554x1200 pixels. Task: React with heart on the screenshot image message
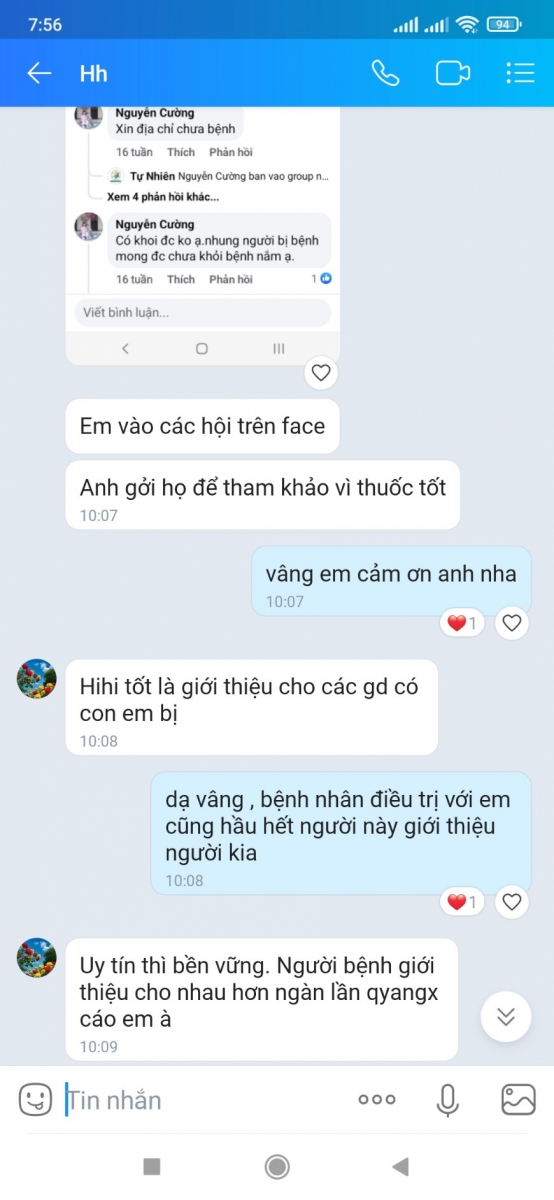pos(321,373)
